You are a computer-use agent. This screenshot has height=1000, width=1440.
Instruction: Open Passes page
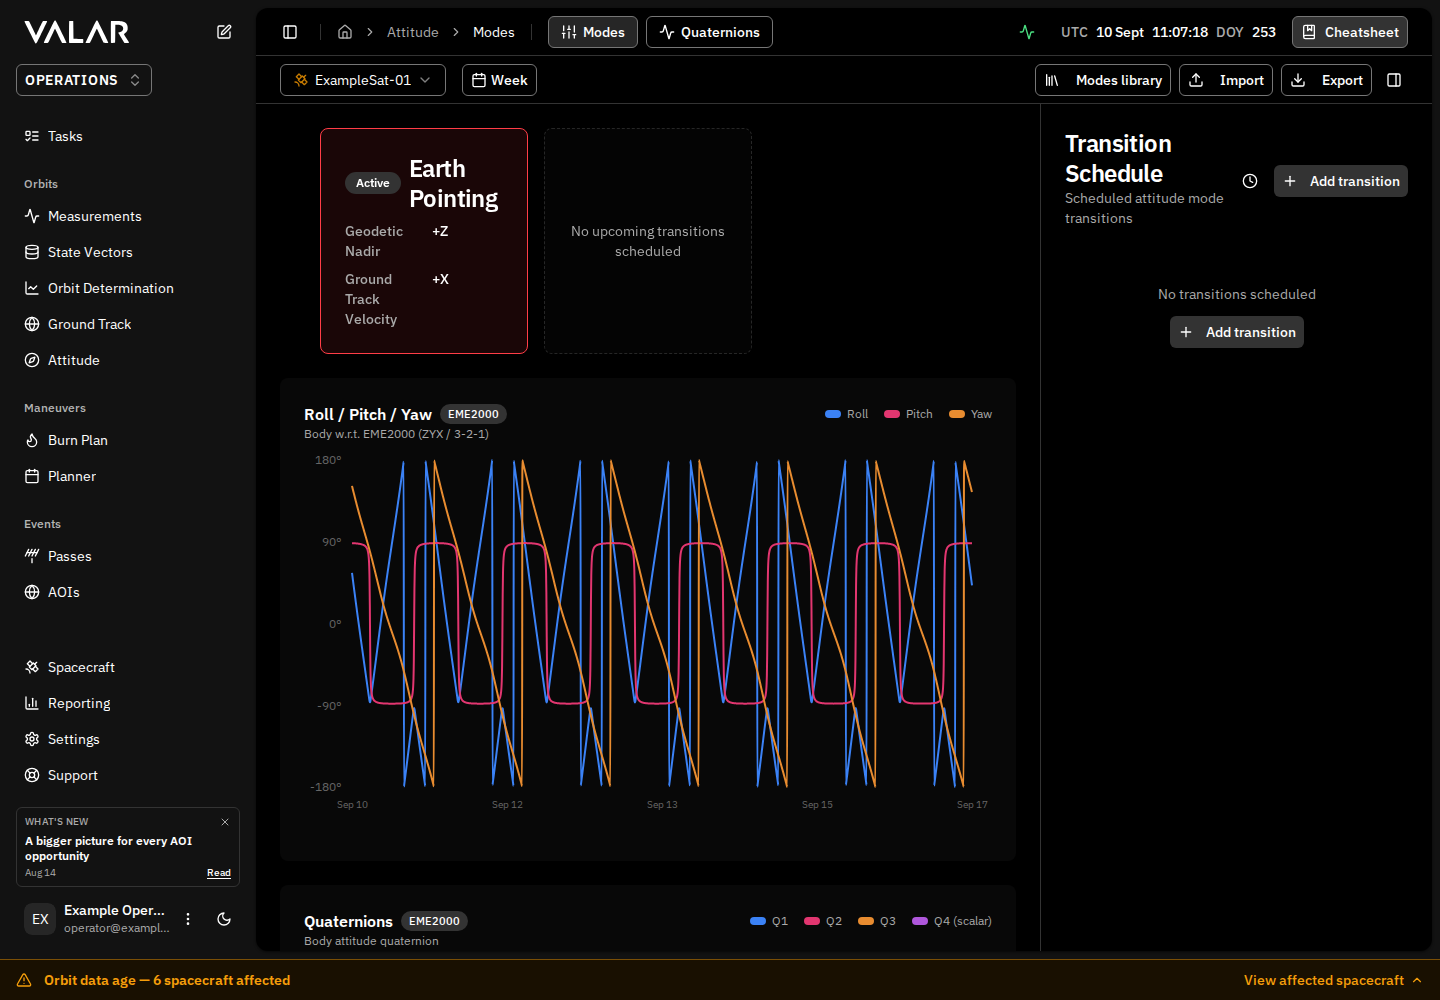[x=128, y=556]
